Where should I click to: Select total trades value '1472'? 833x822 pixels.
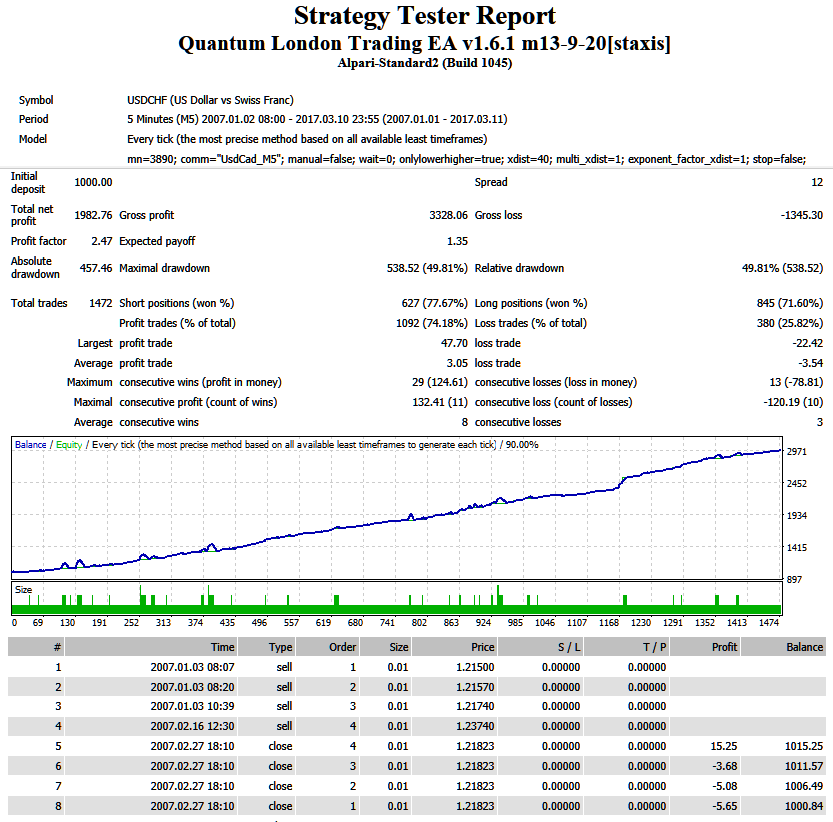point(100,303)
